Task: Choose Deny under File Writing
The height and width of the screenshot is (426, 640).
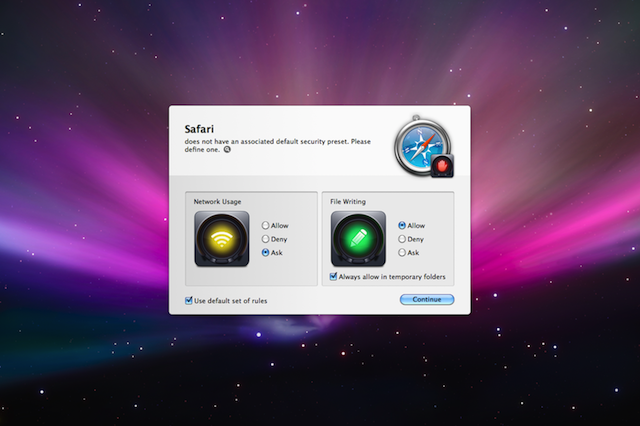Action: coord(402,239)
